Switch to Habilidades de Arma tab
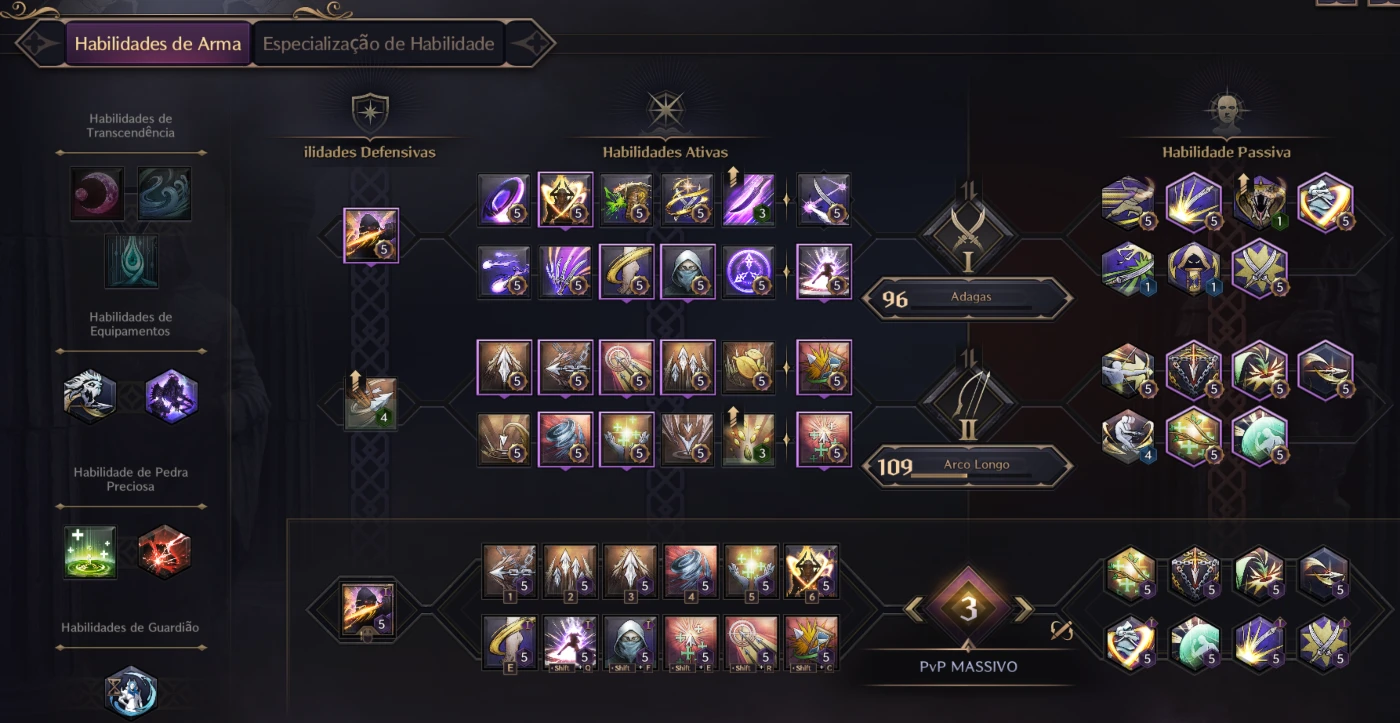Image resolution: width=1400 pixels, height=723 pixels. [x=158, y=44]
